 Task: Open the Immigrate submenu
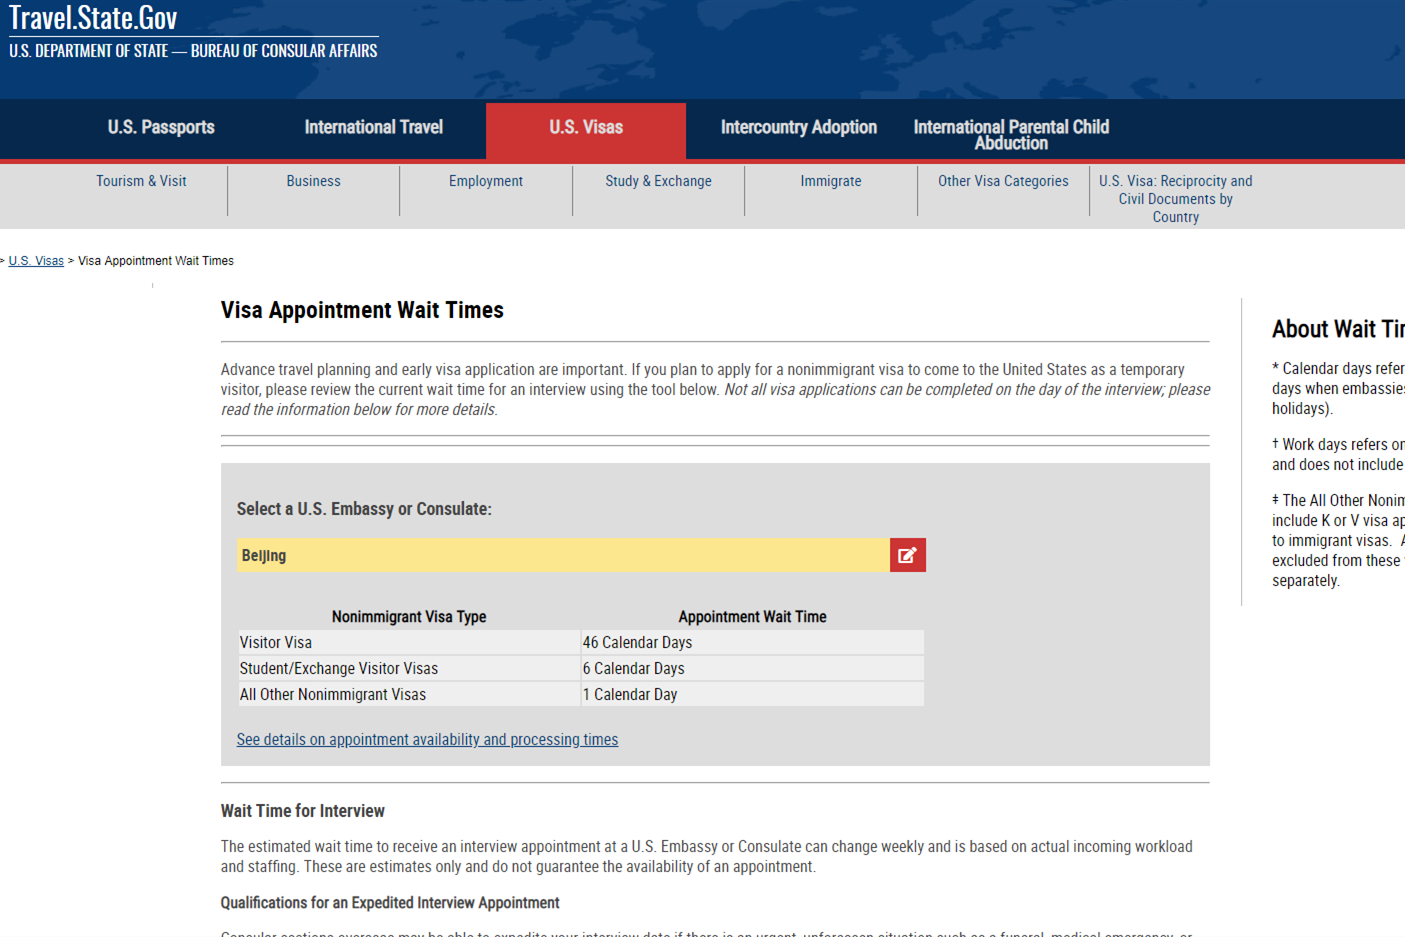830,181
